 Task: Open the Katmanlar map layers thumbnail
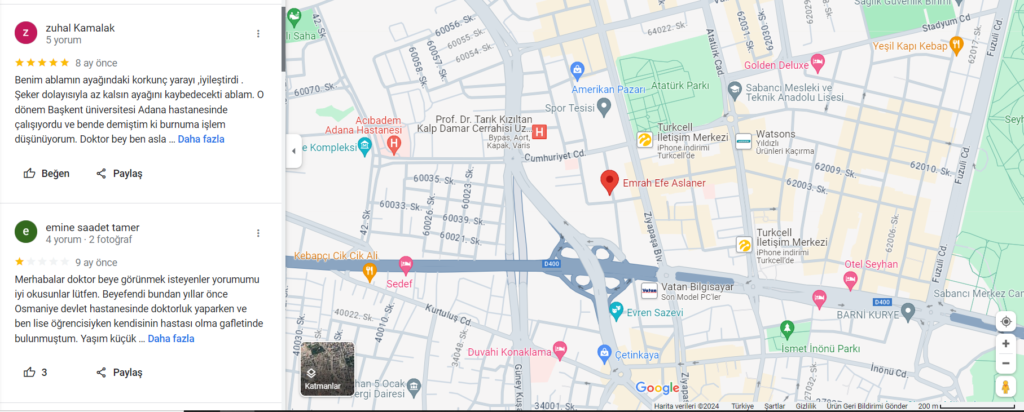tap(328, 368)
